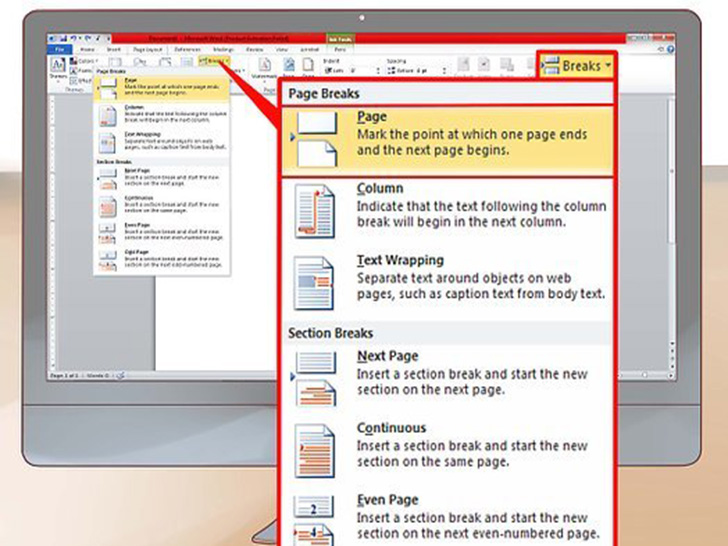Screen dimensions: 728x546
Task: Click the enlarged Breaks dropdown button
Action: [577, 66]
